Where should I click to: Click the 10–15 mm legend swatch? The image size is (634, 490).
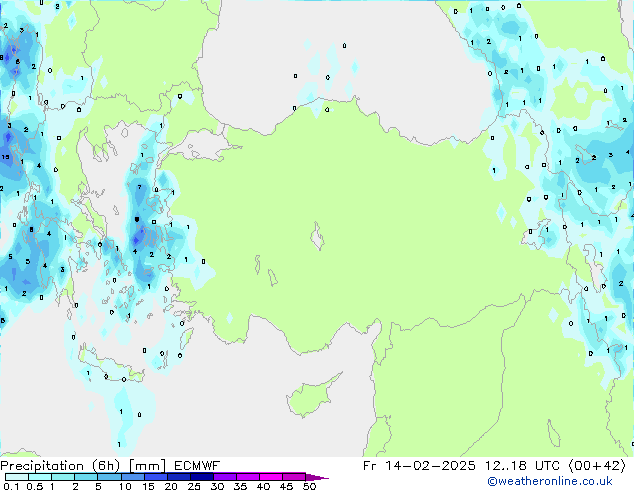(x=132, y=477)
